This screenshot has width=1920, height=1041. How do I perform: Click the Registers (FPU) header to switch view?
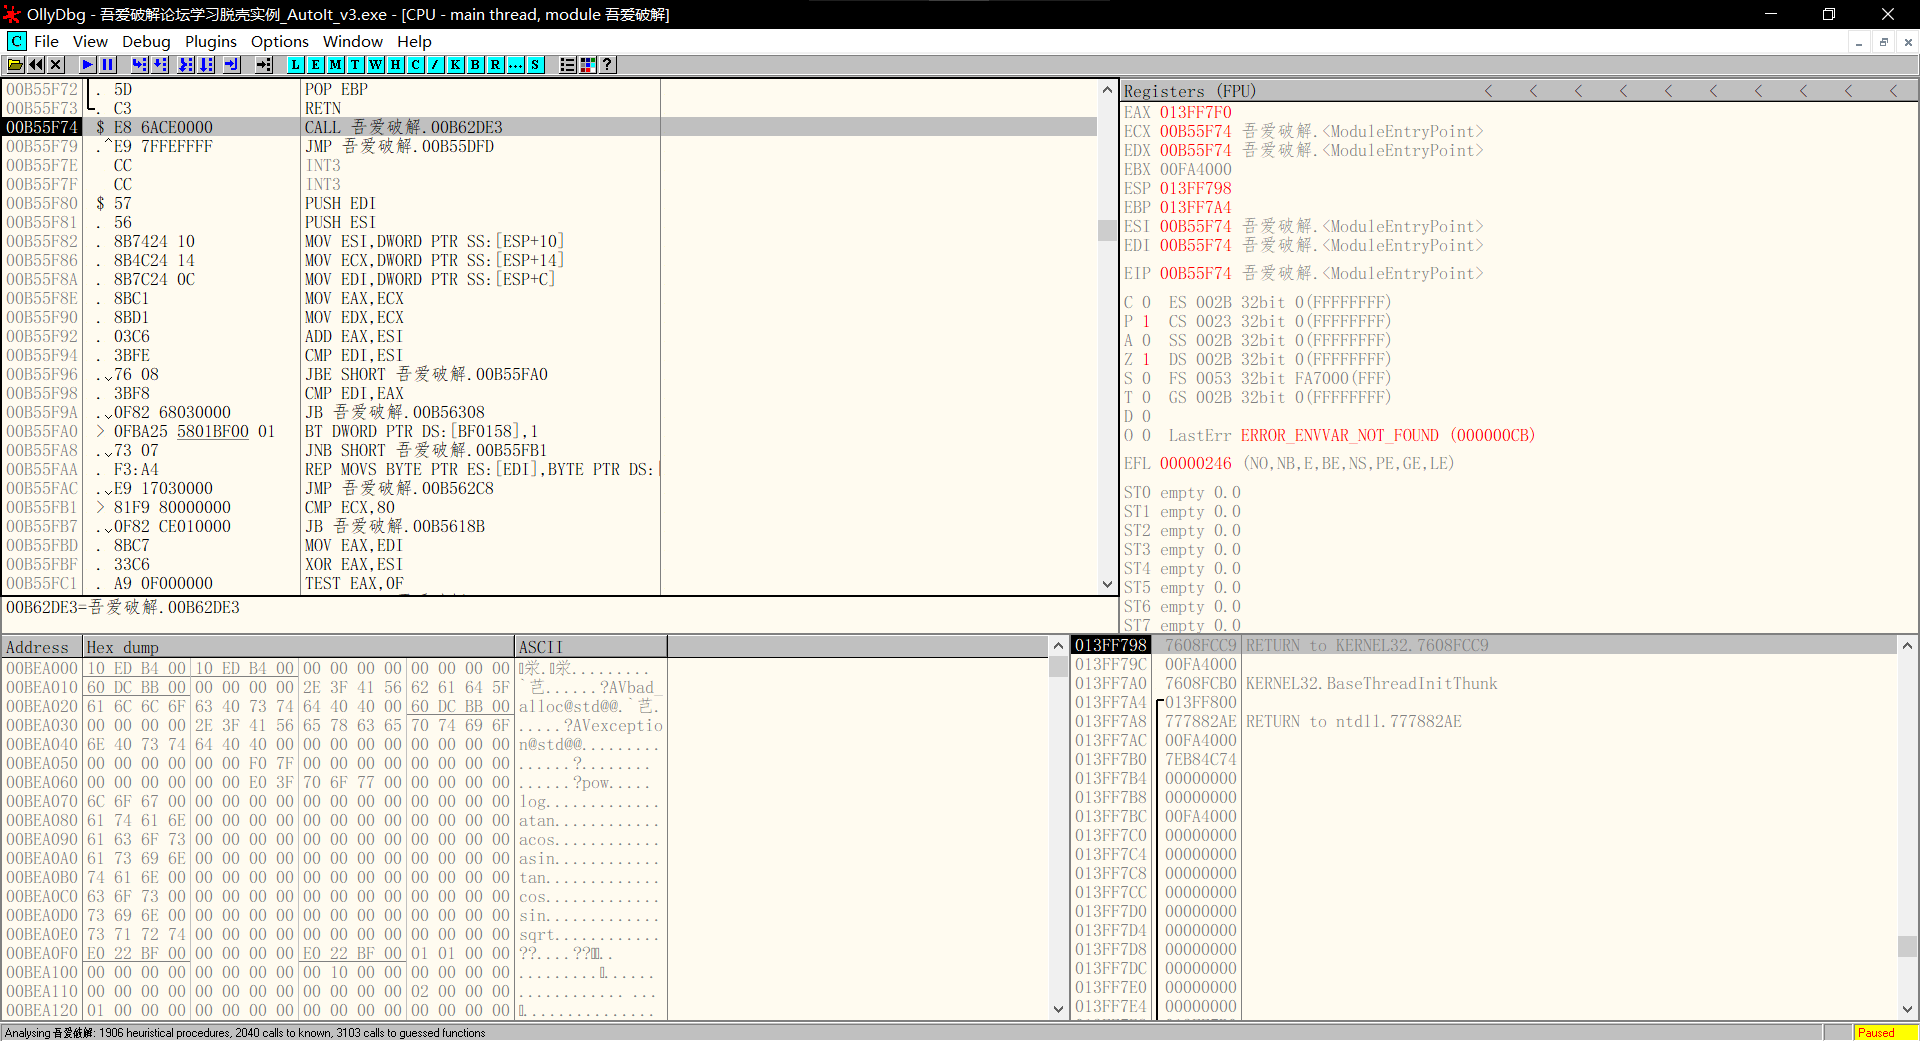(1189, 91)
